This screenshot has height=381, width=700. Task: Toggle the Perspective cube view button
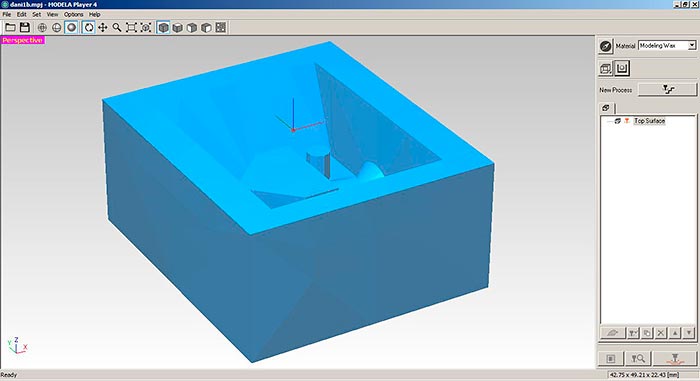point(163,28)
